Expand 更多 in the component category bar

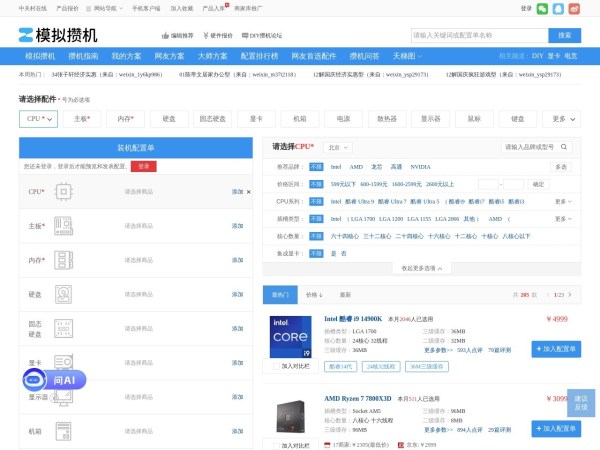[x=563, y=119]
